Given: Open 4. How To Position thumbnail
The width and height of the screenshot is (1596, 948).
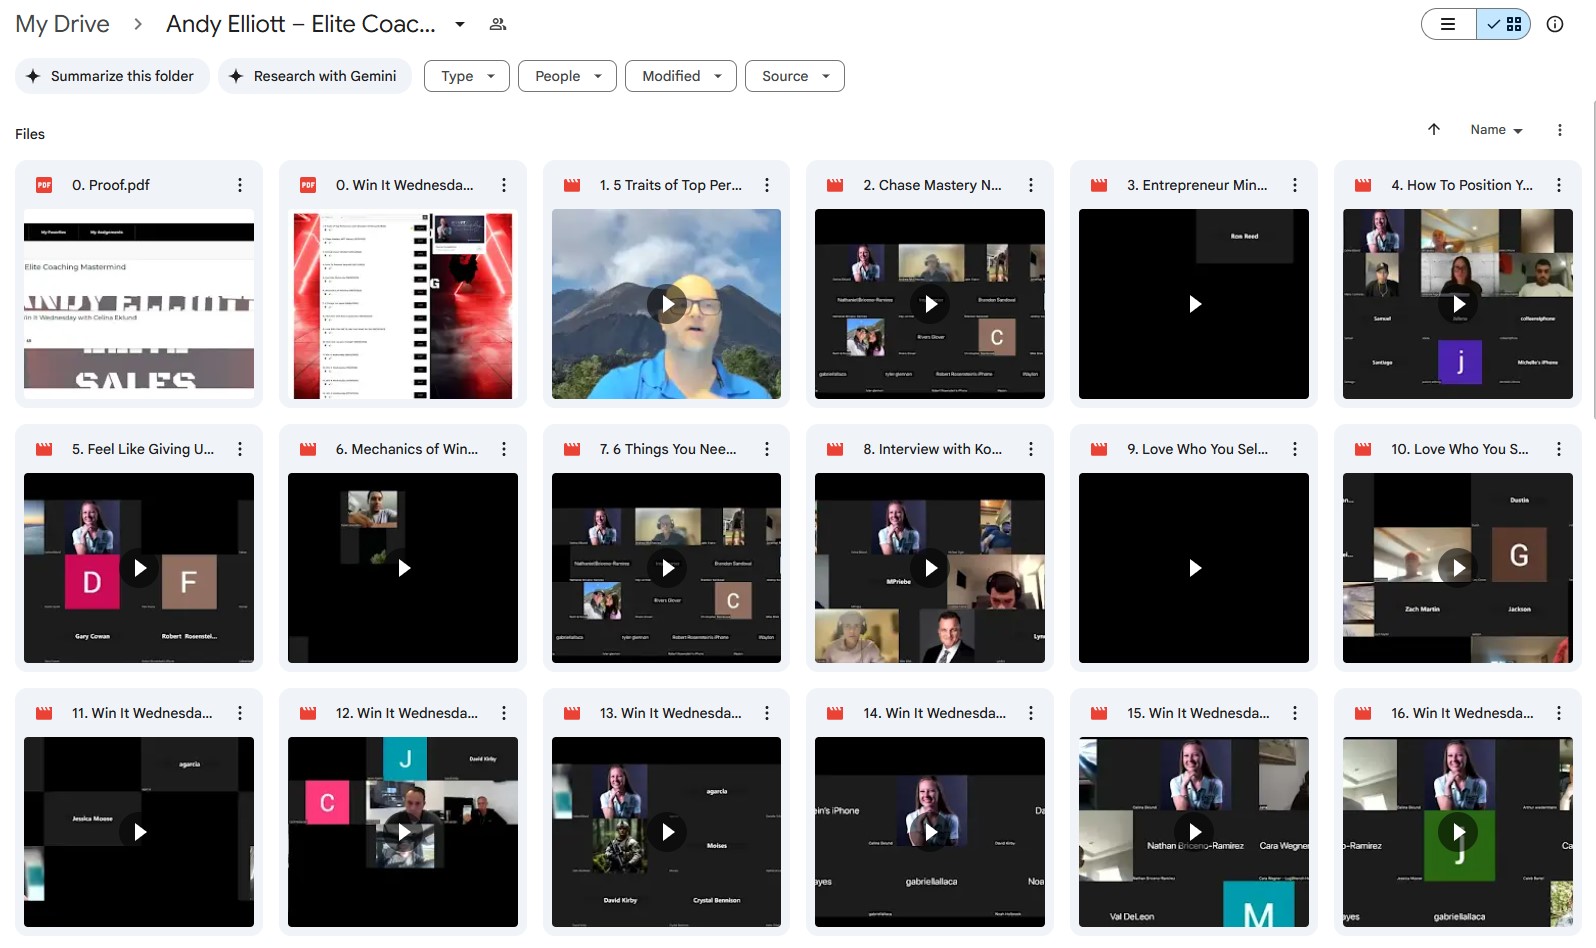Looking at the screenshot, I should [x=1458, y=304].
